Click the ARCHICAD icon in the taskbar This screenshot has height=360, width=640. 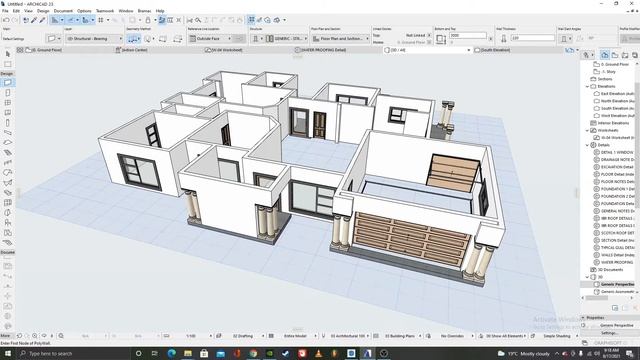point(367,353)
